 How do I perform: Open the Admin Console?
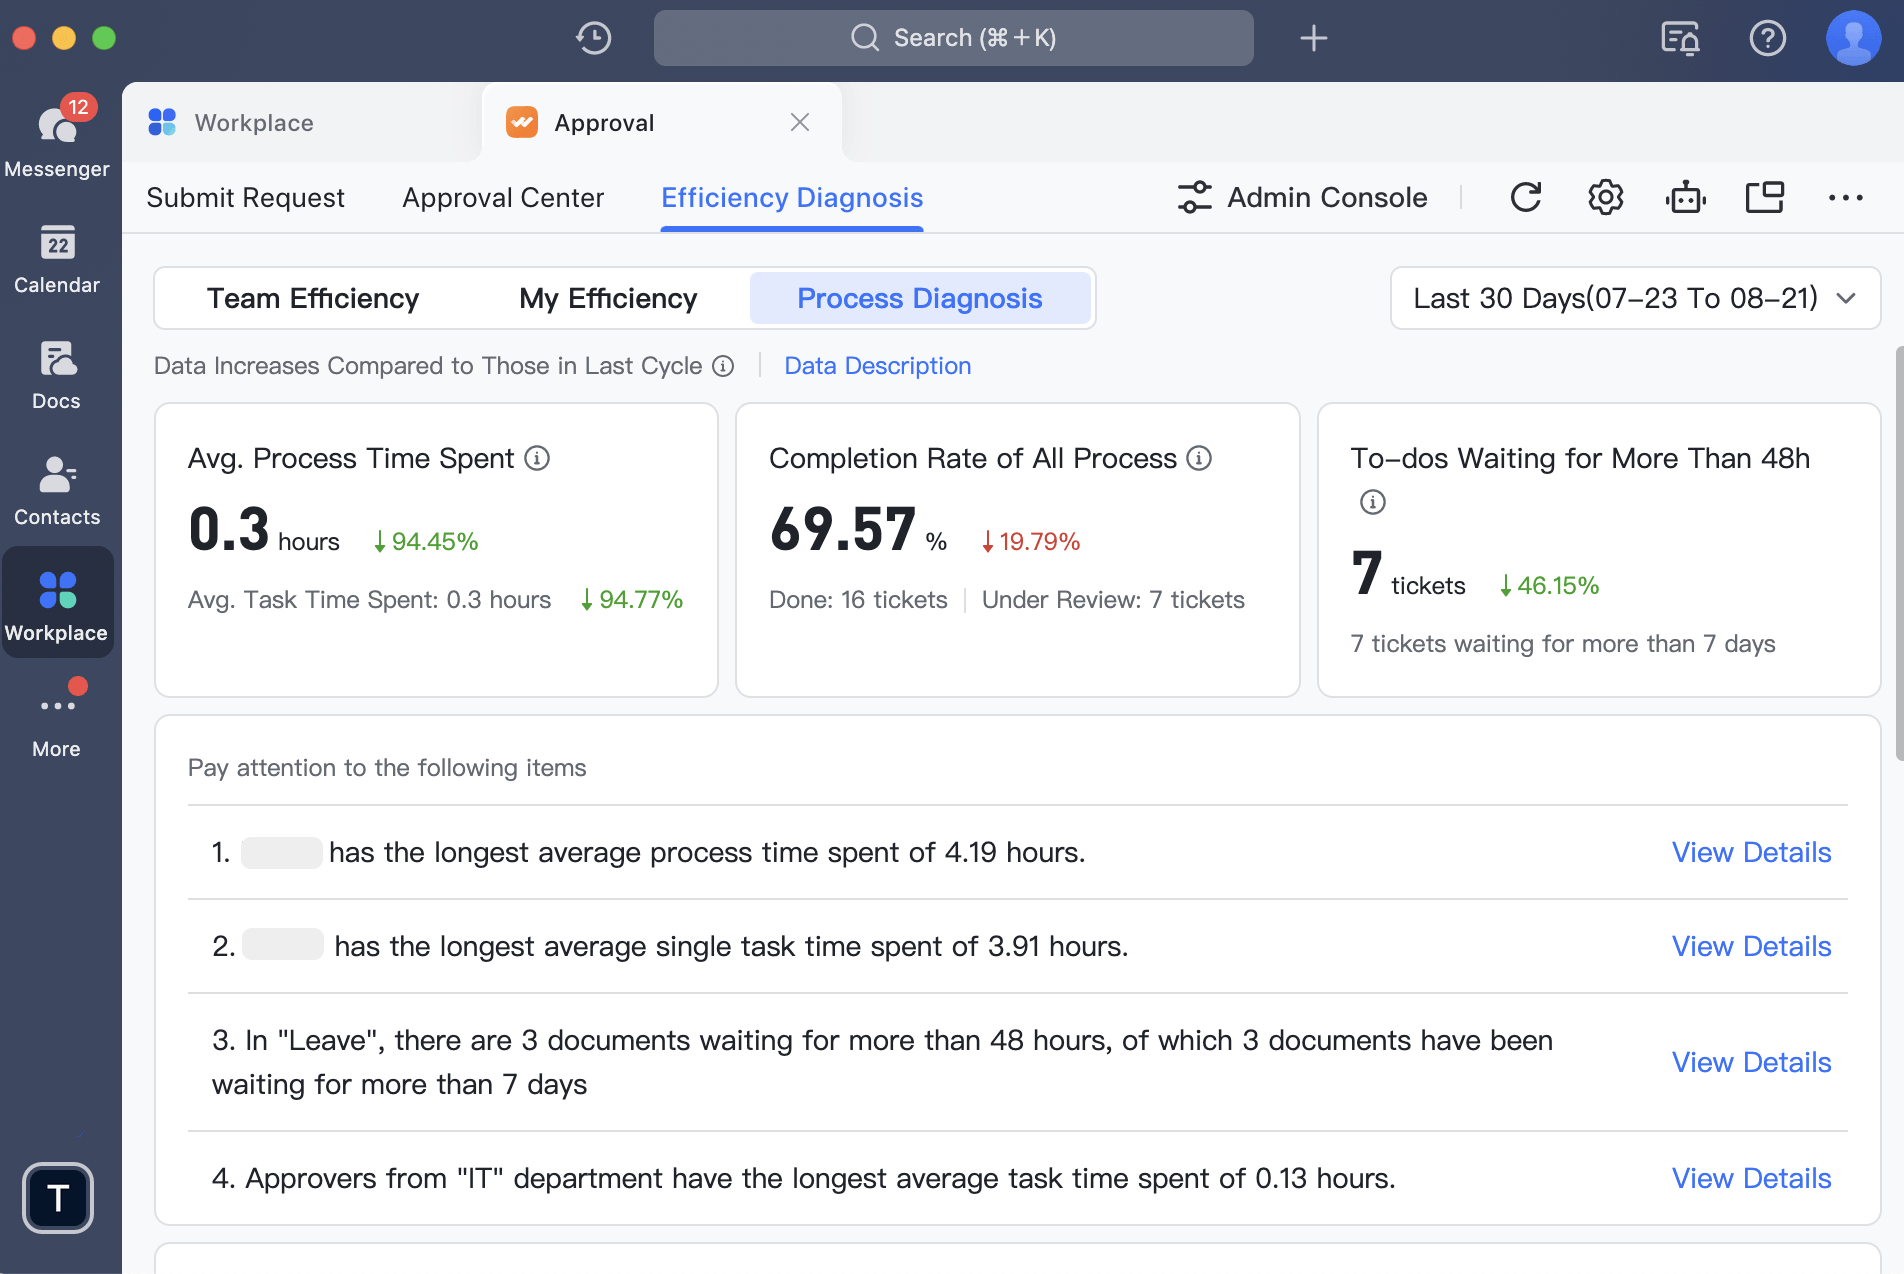coord(1302,197)
